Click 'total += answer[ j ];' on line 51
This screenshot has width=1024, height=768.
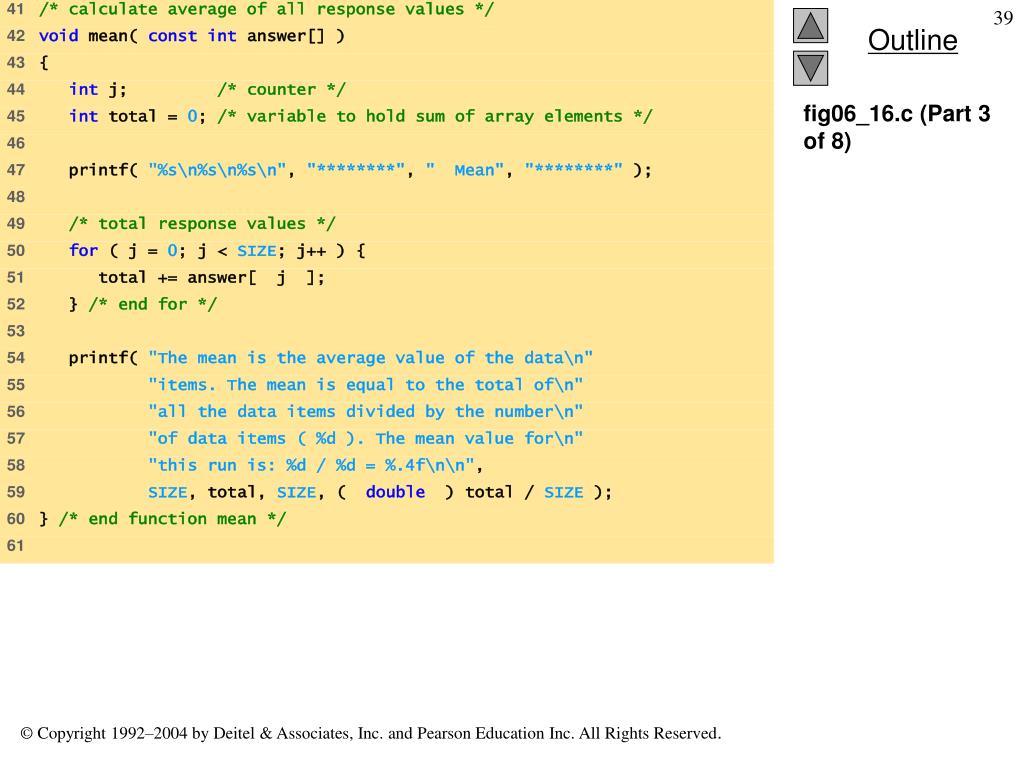tap(212, 278)
